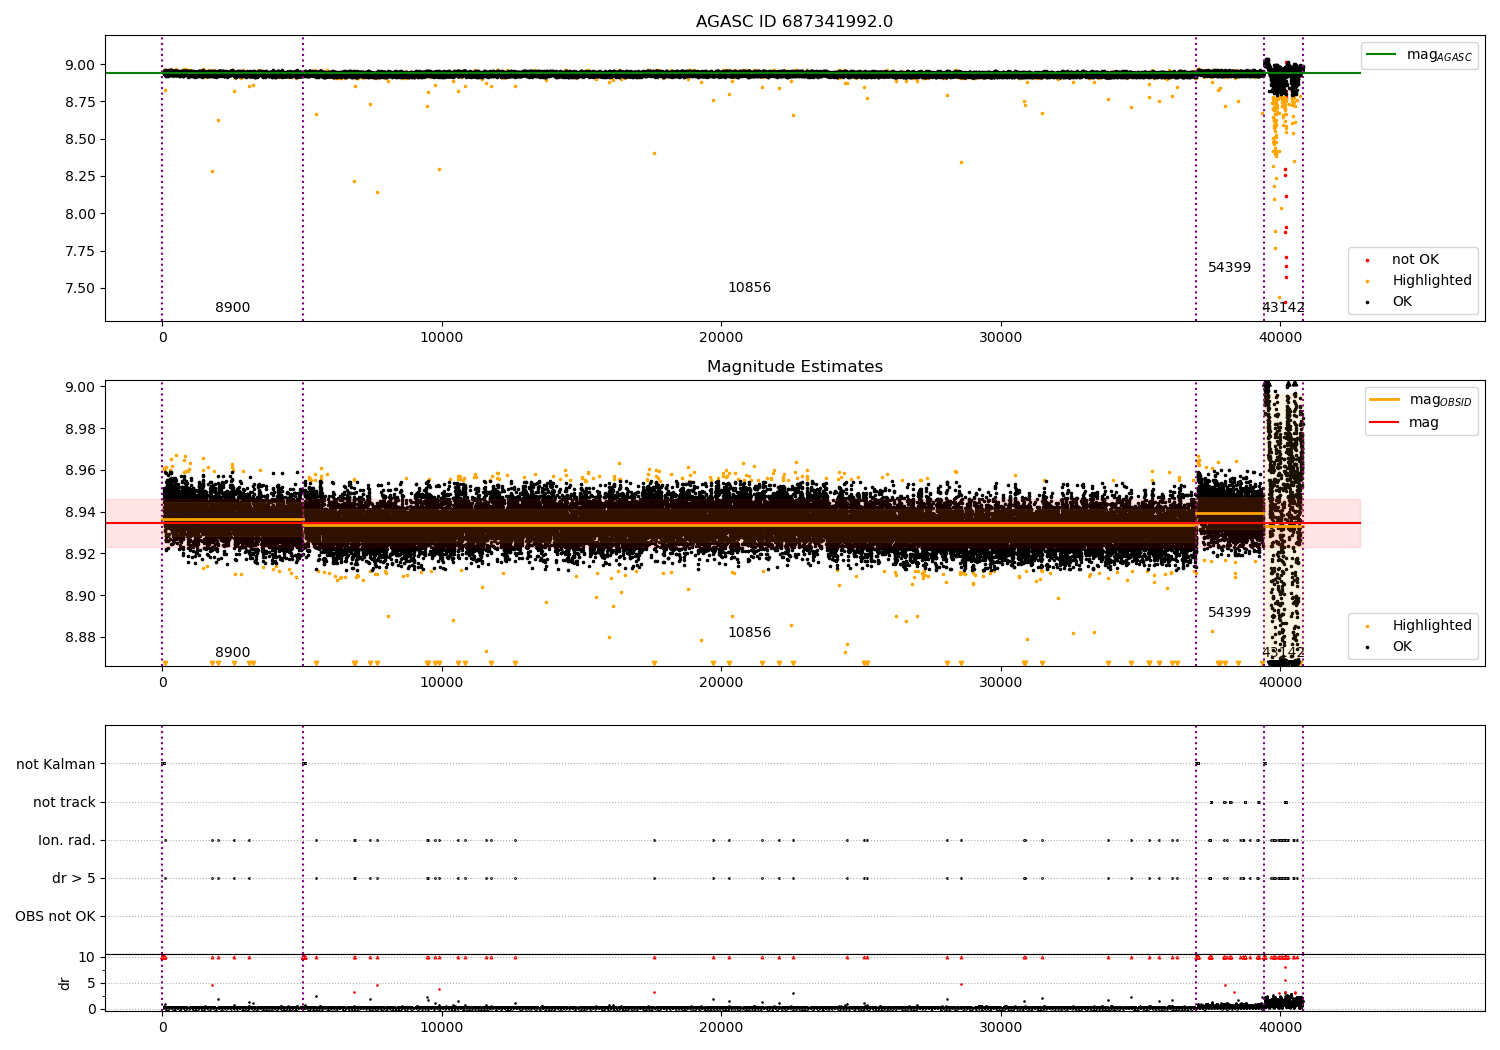The image size is (1500, 1050).
Task: Click green line sample beside mag AGASC
Action: coord(1381,55)
